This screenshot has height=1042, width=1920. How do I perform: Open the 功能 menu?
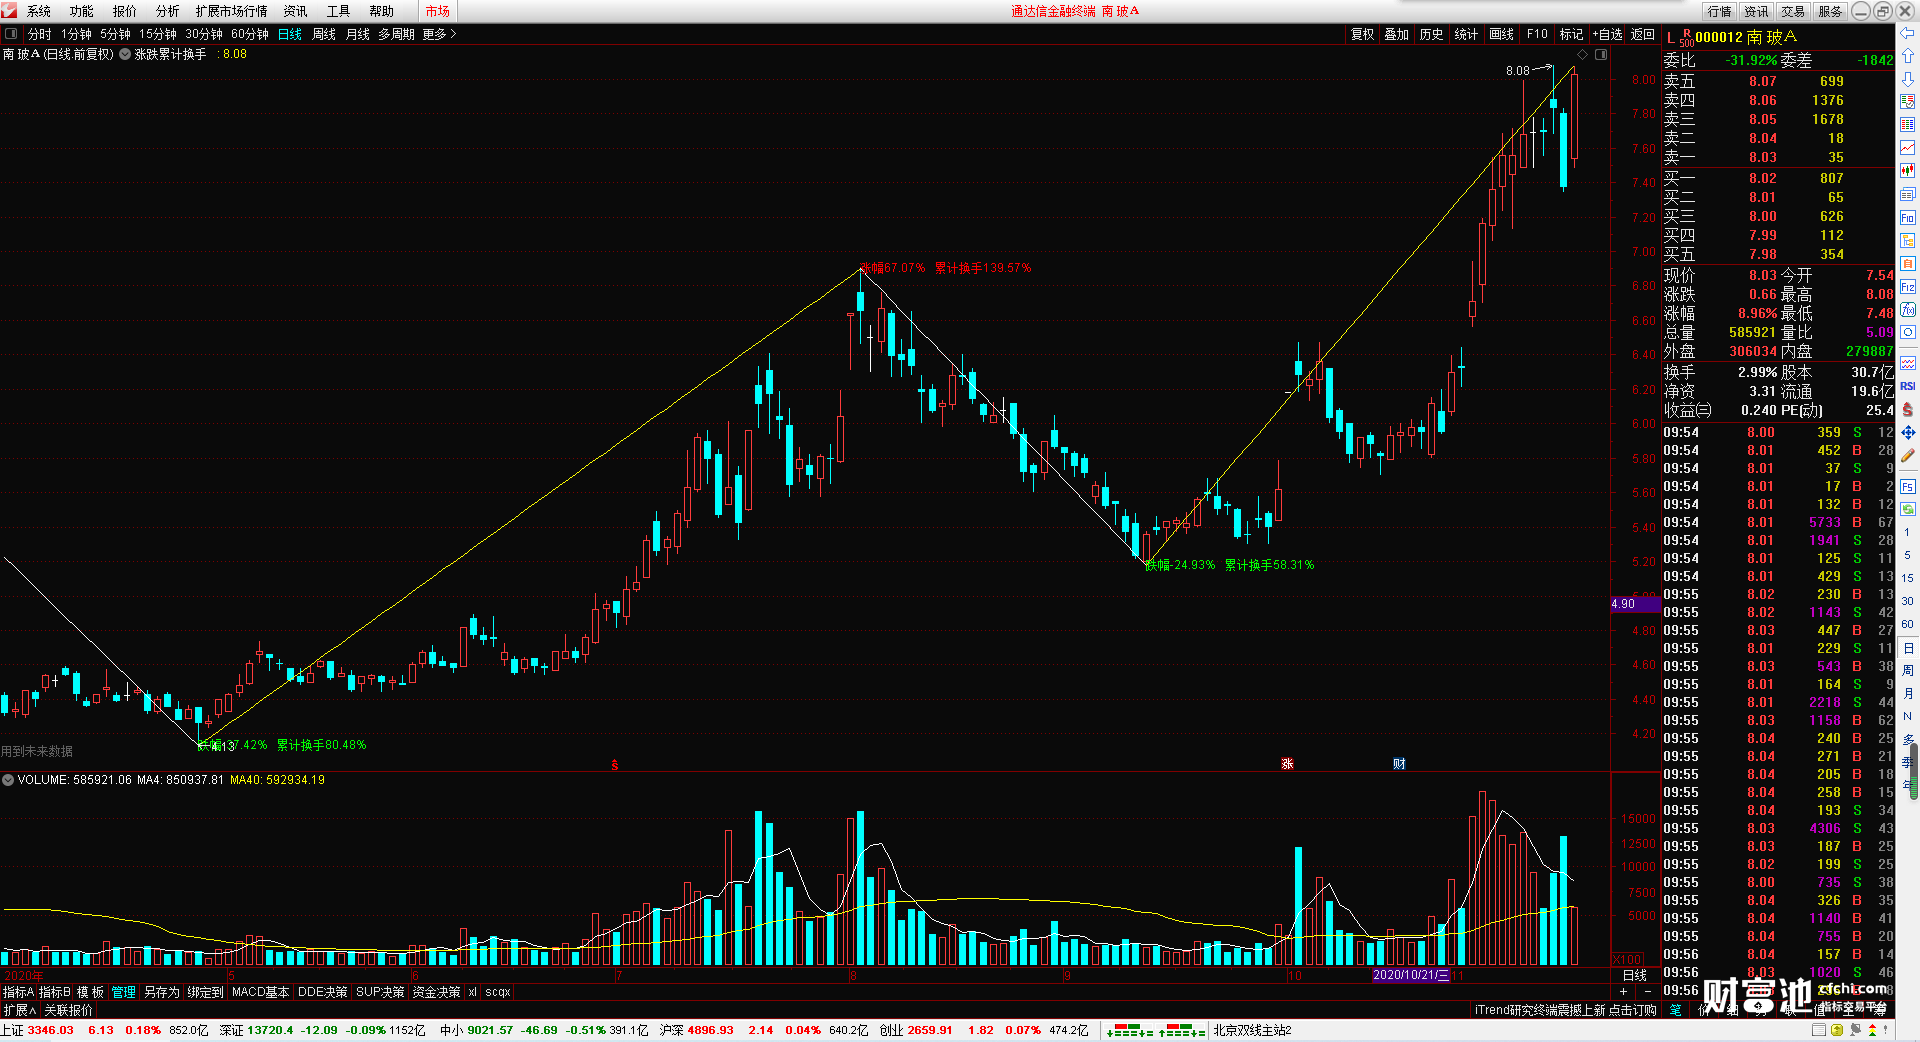tap(81, 11)
